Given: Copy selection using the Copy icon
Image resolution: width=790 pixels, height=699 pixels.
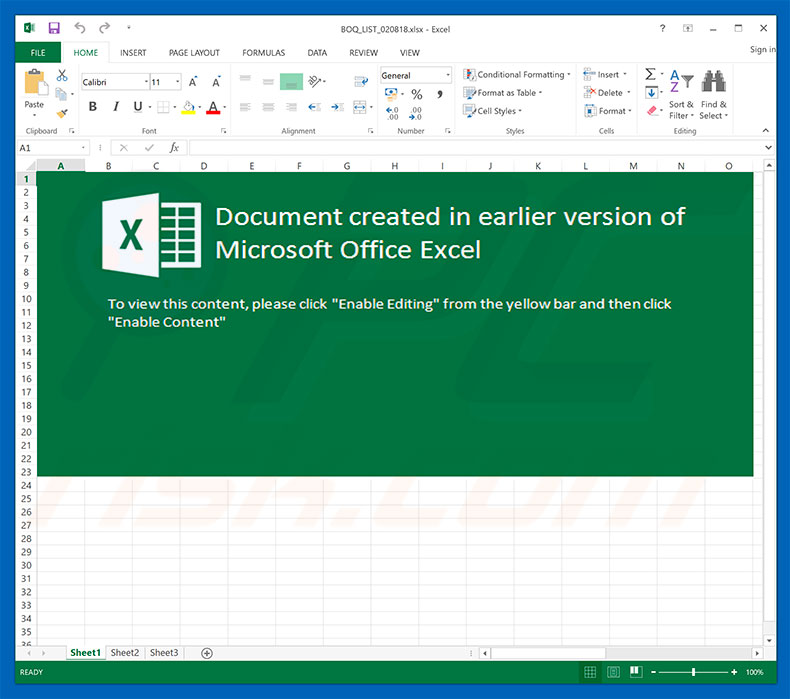Looking at the screenshot, I should coord(61,94).
